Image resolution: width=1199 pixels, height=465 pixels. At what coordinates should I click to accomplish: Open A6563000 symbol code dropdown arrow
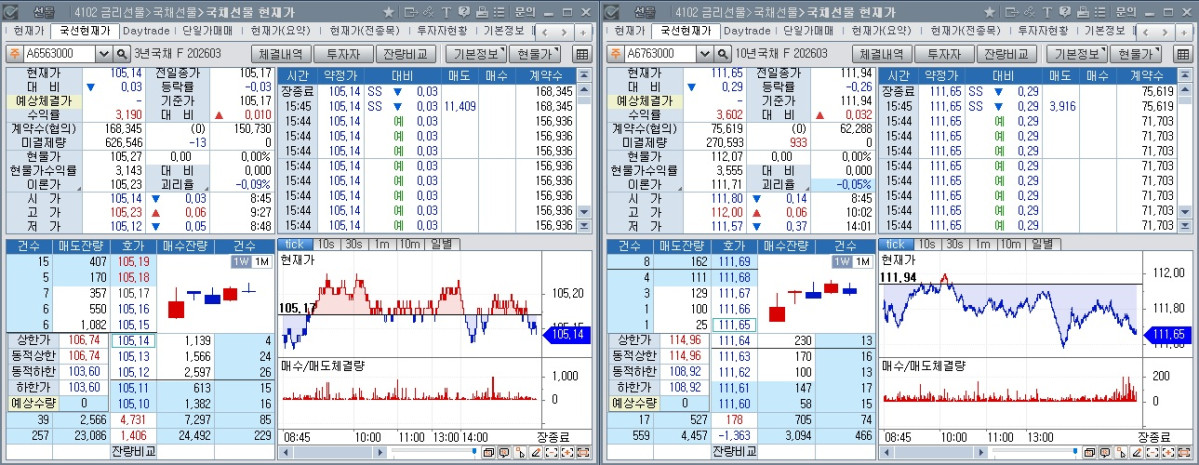click(104, 54)
